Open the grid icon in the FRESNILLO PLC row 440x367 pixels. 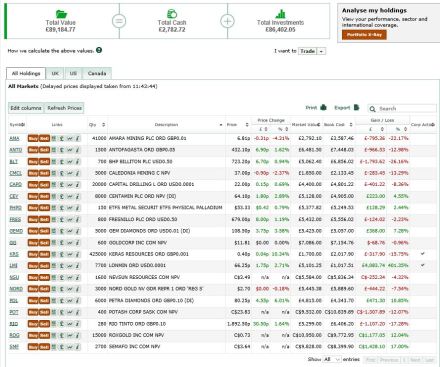coord(54,219)
